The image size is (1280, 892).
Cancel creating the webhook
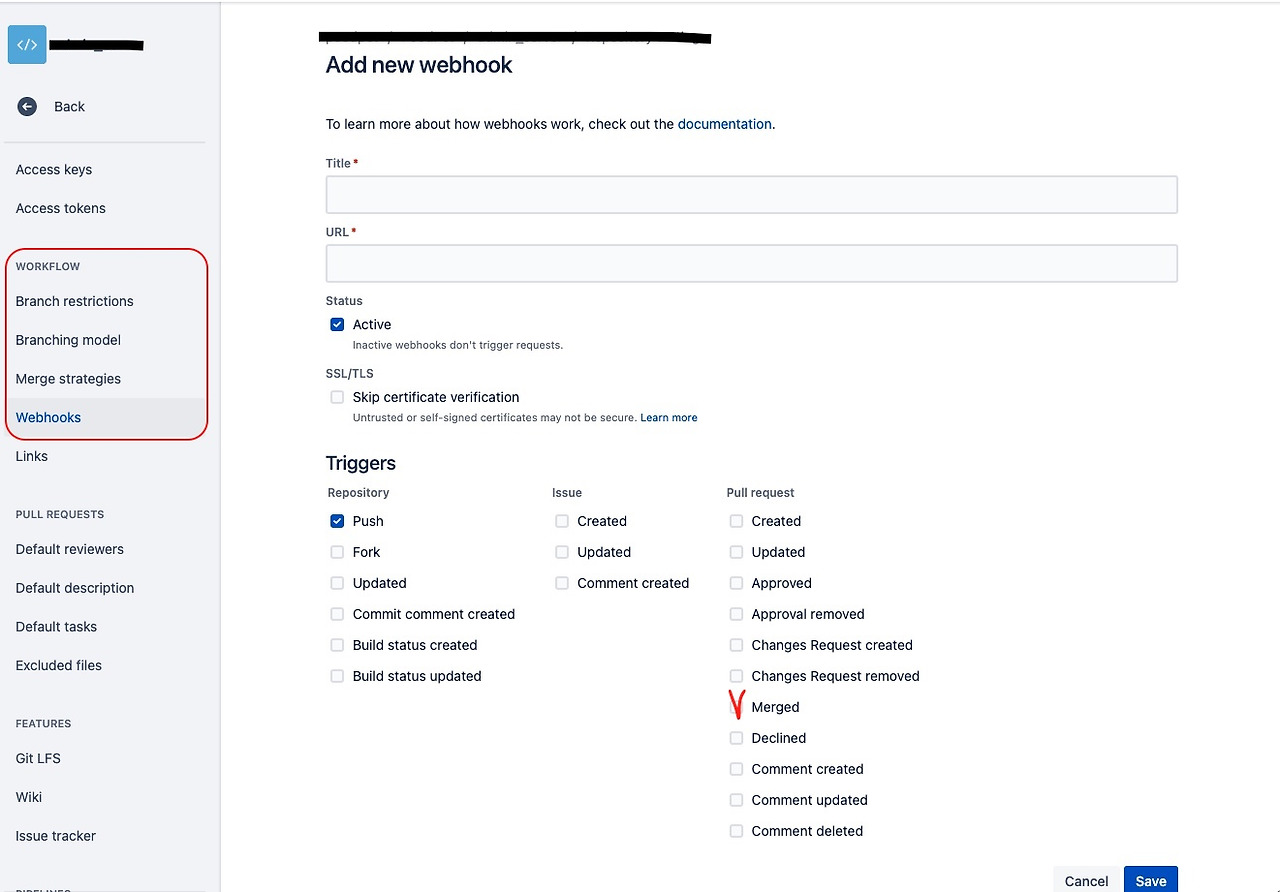point(1086,881)
